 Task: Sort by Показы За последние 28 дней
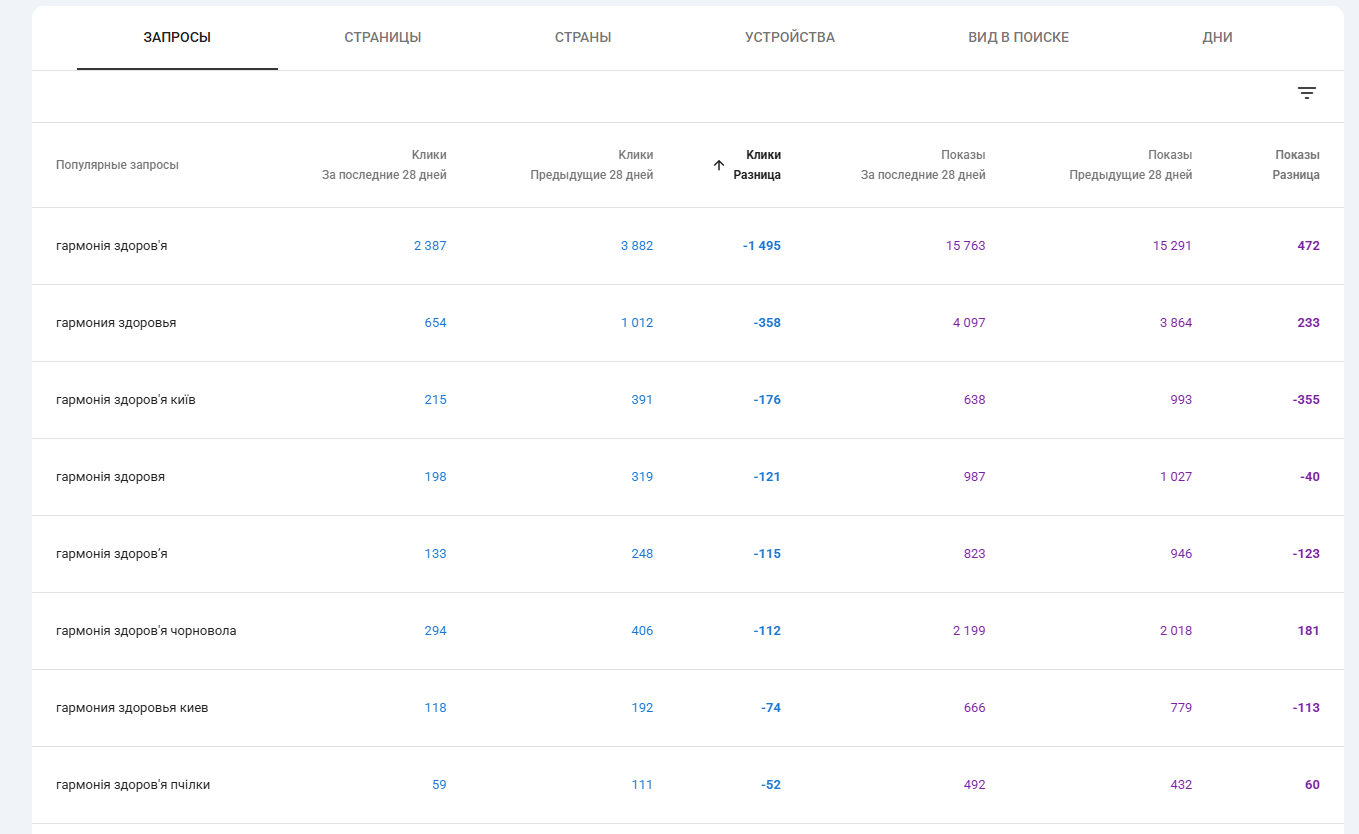pos(923,165)
